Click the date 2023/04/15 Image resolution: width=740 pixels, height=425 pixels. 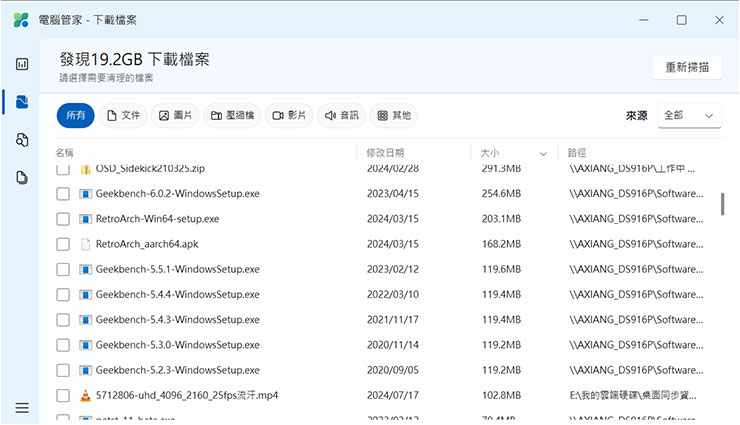[x=393, y=194]
